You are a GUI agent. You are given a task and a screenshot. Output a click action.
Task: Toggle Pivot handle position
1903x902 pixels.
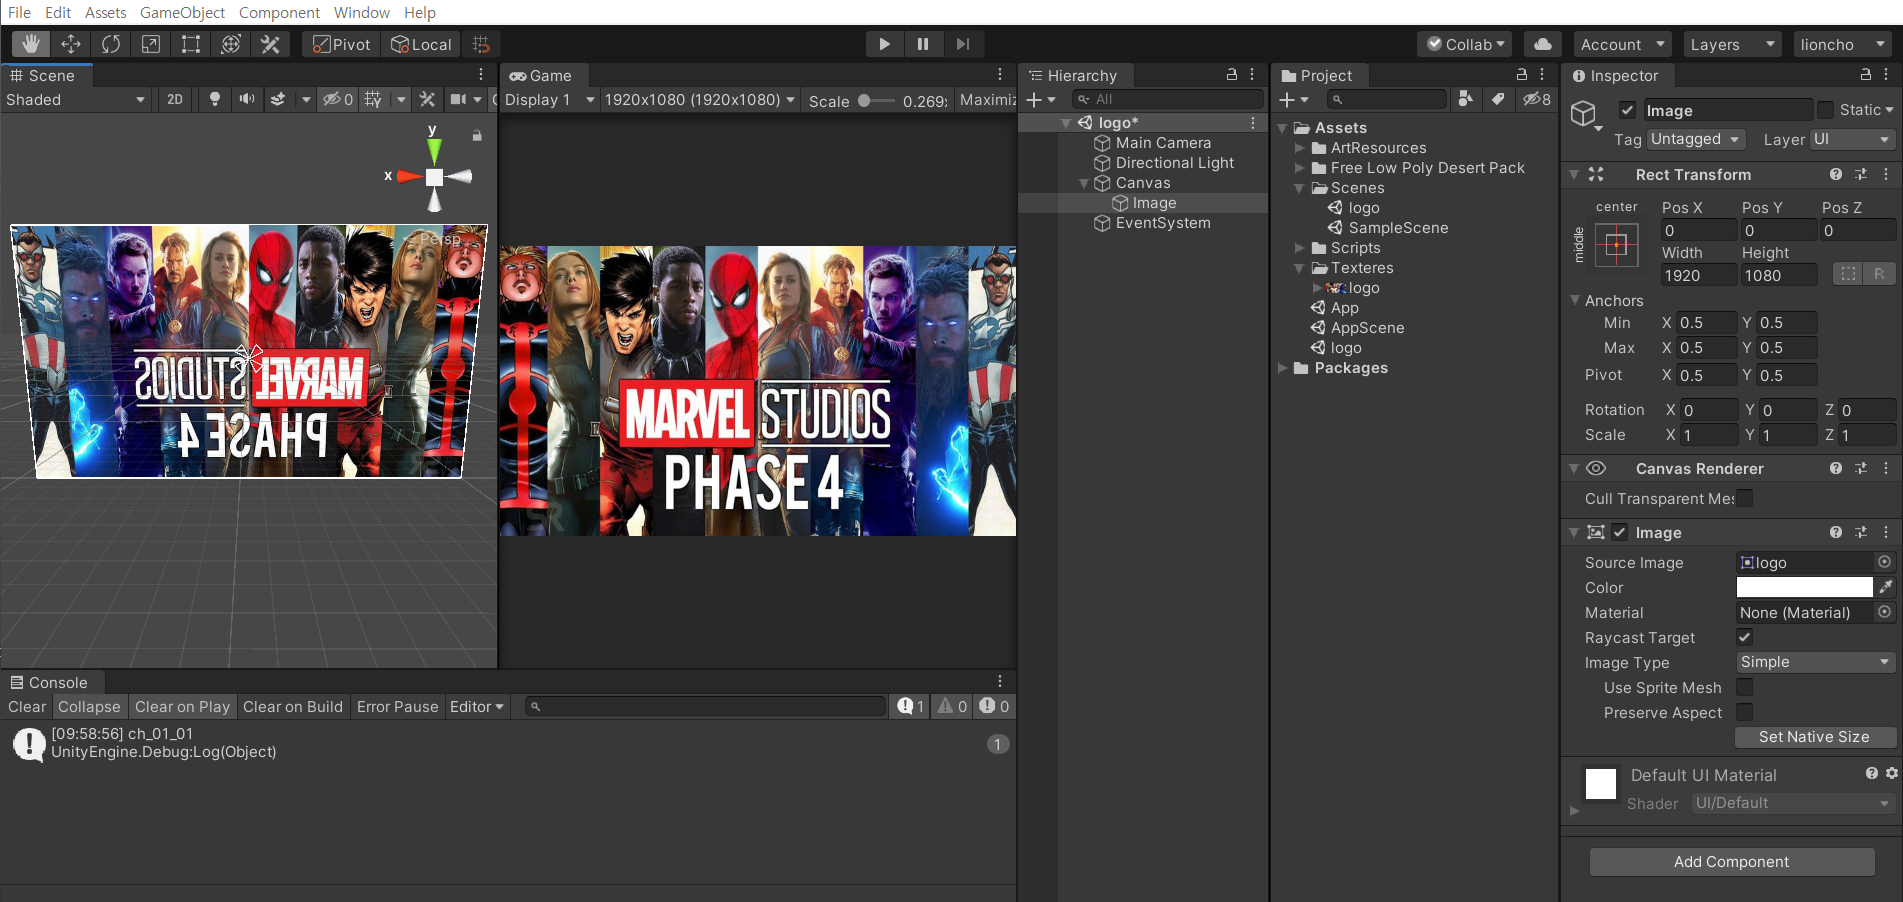(341, 44)
